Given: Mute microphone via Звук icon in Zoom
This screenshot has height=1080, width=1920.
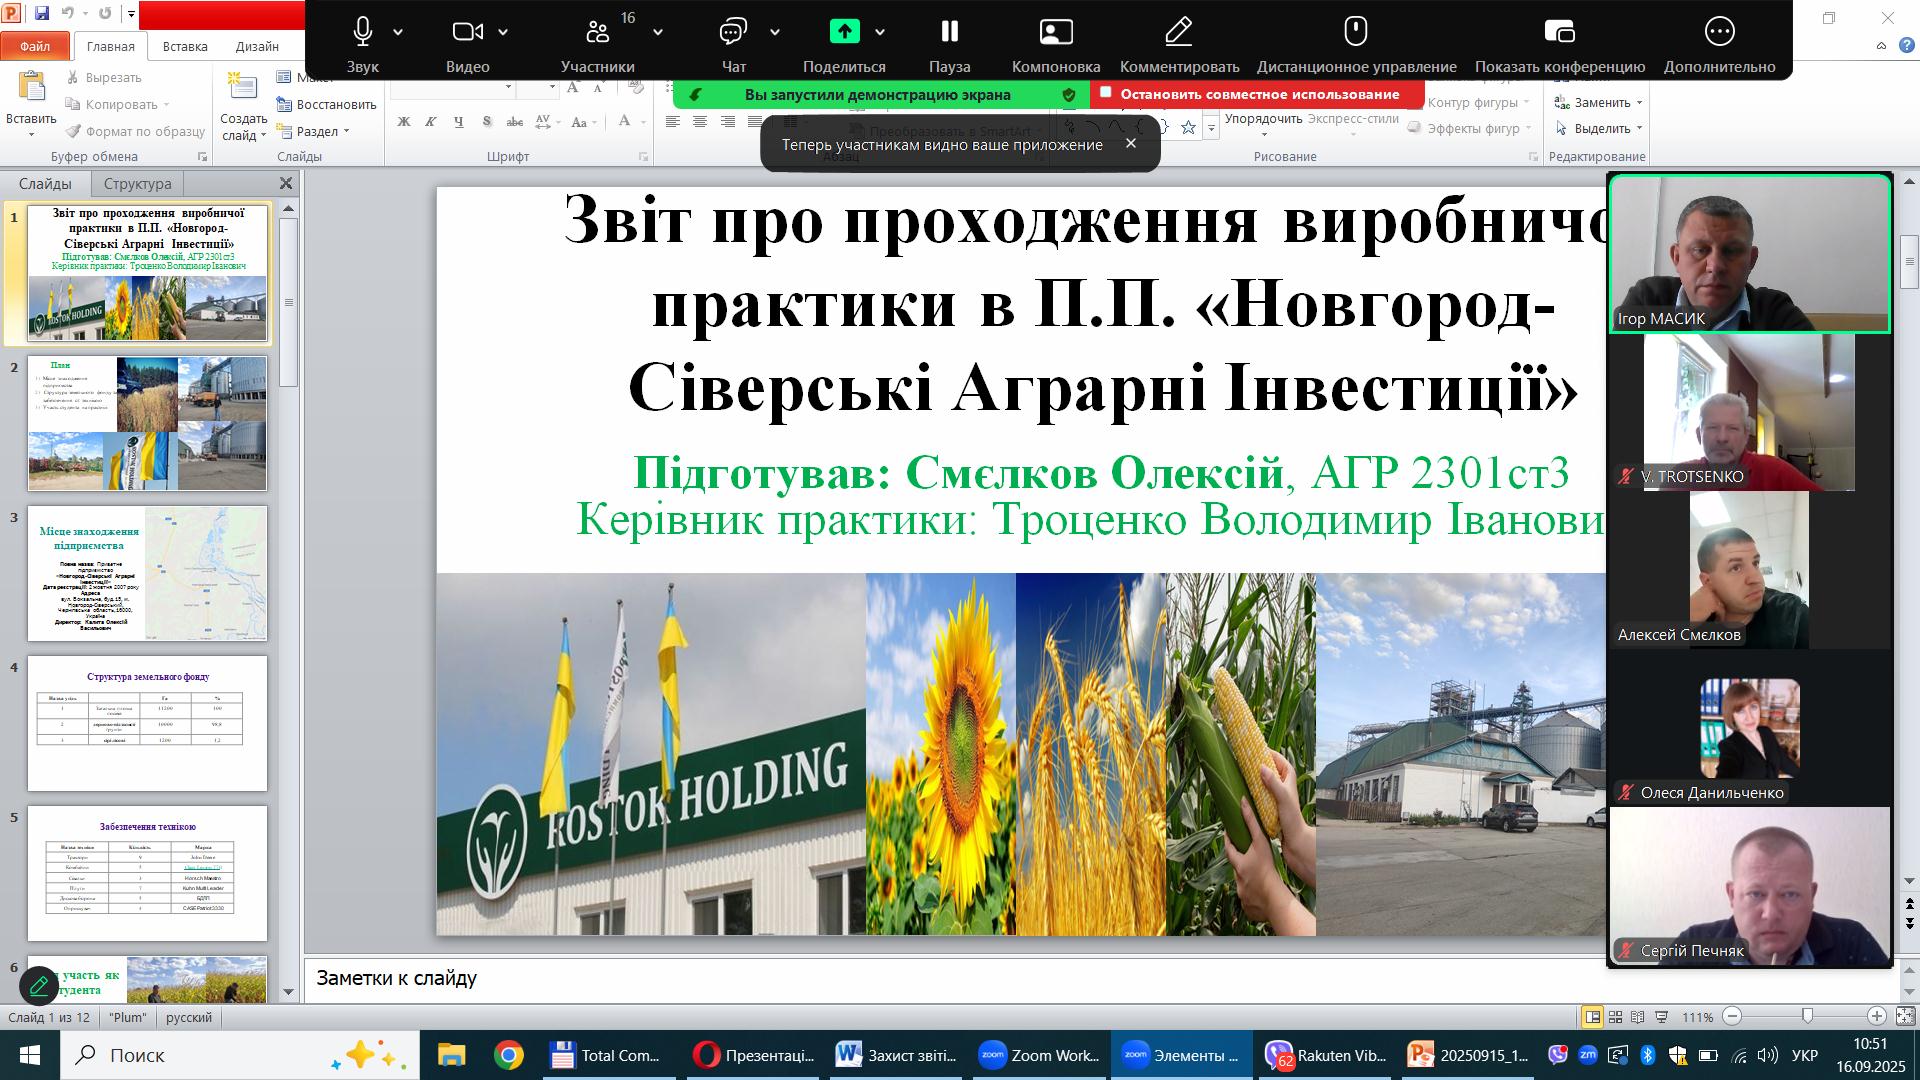Looking at the screenshot, I should tap(363, 32).
